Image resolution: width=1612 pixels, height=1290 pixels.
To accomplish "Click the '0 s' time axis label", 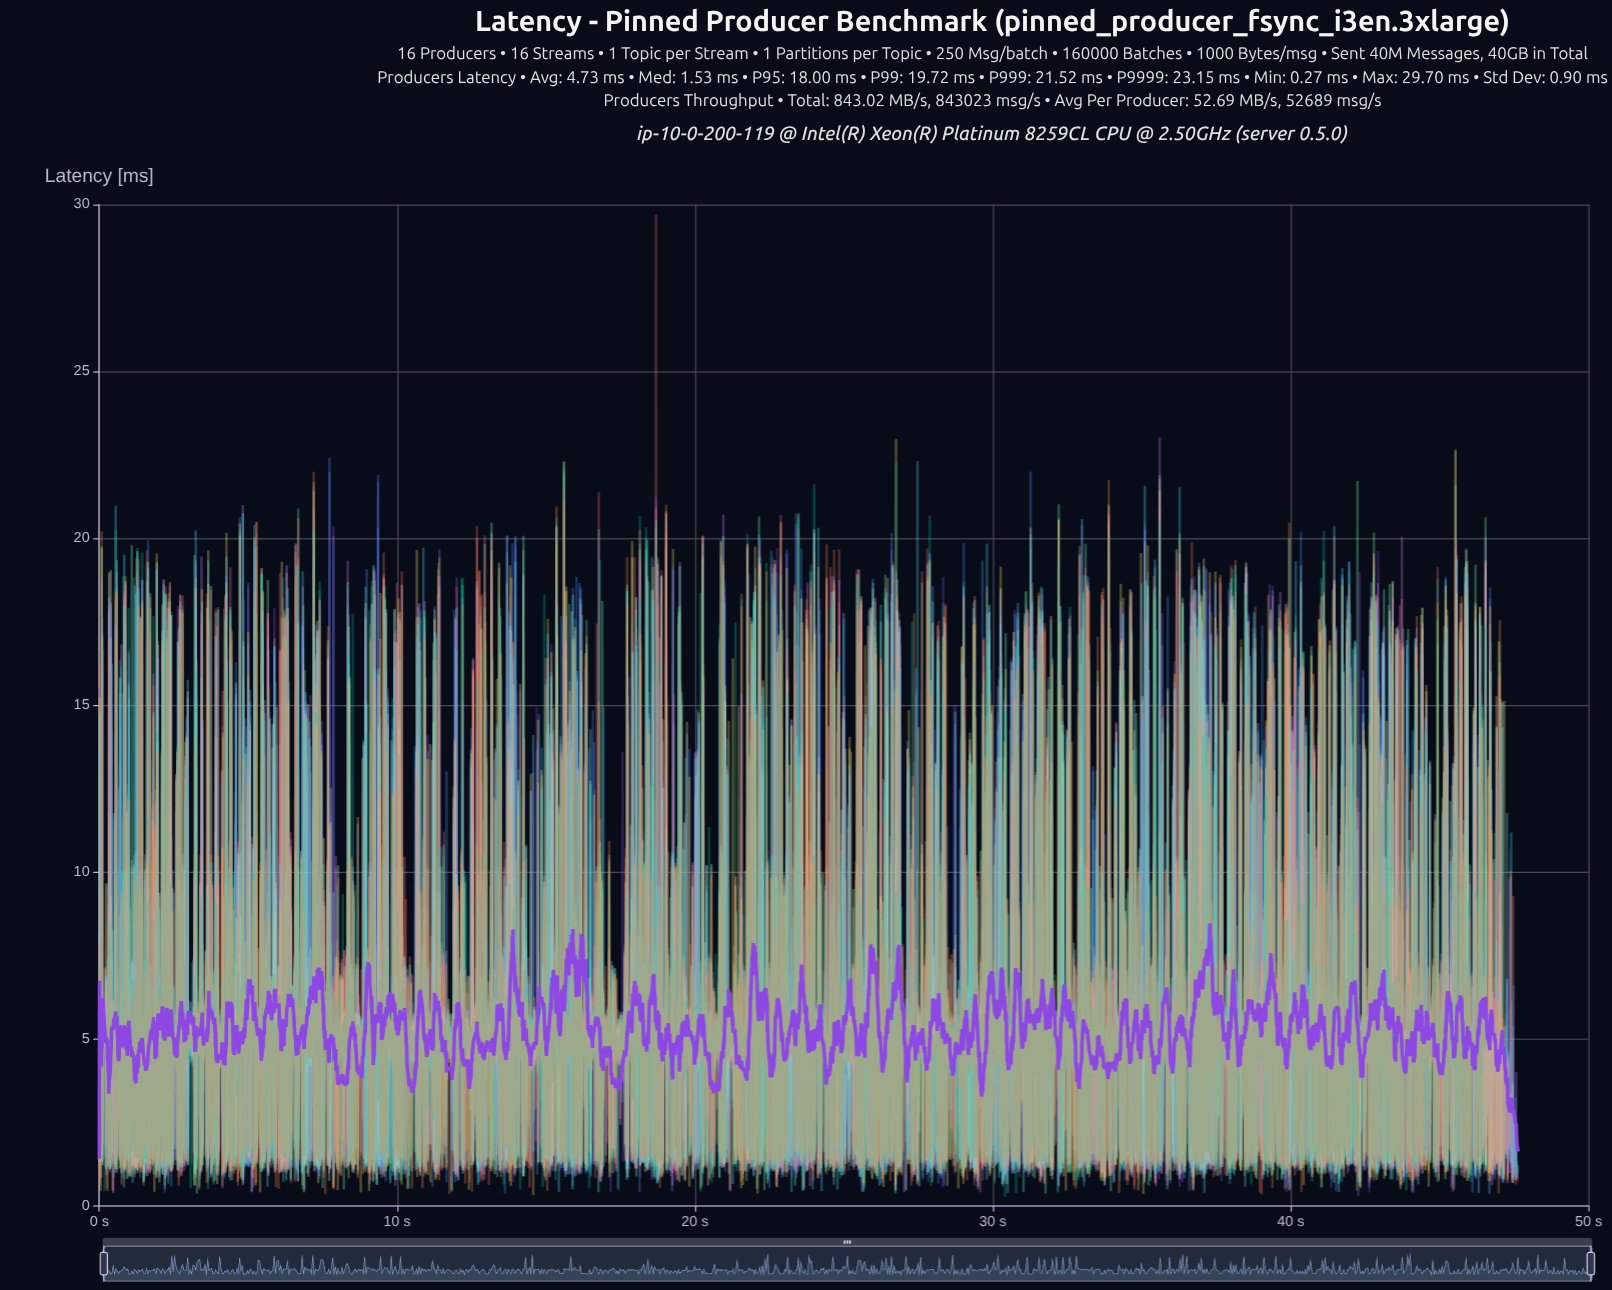I will pyautogui.click(x=99, y=1221).
